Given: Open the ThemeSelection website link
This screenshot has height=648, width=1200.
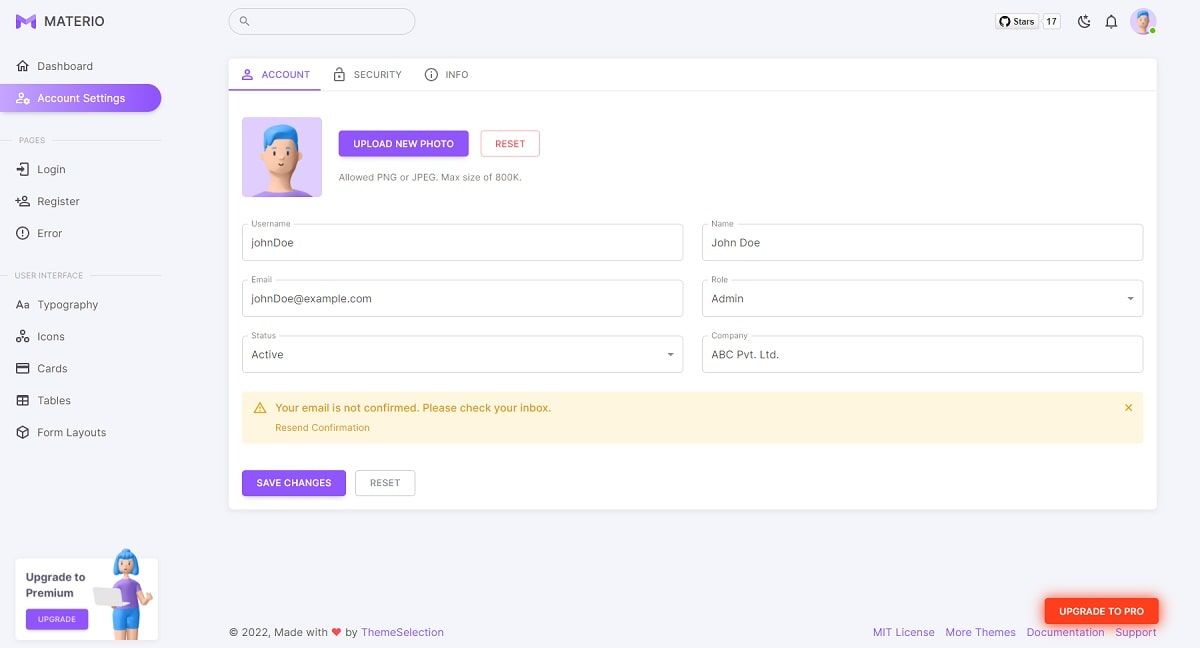Looking at the screenshot, I should coord(402,632).
